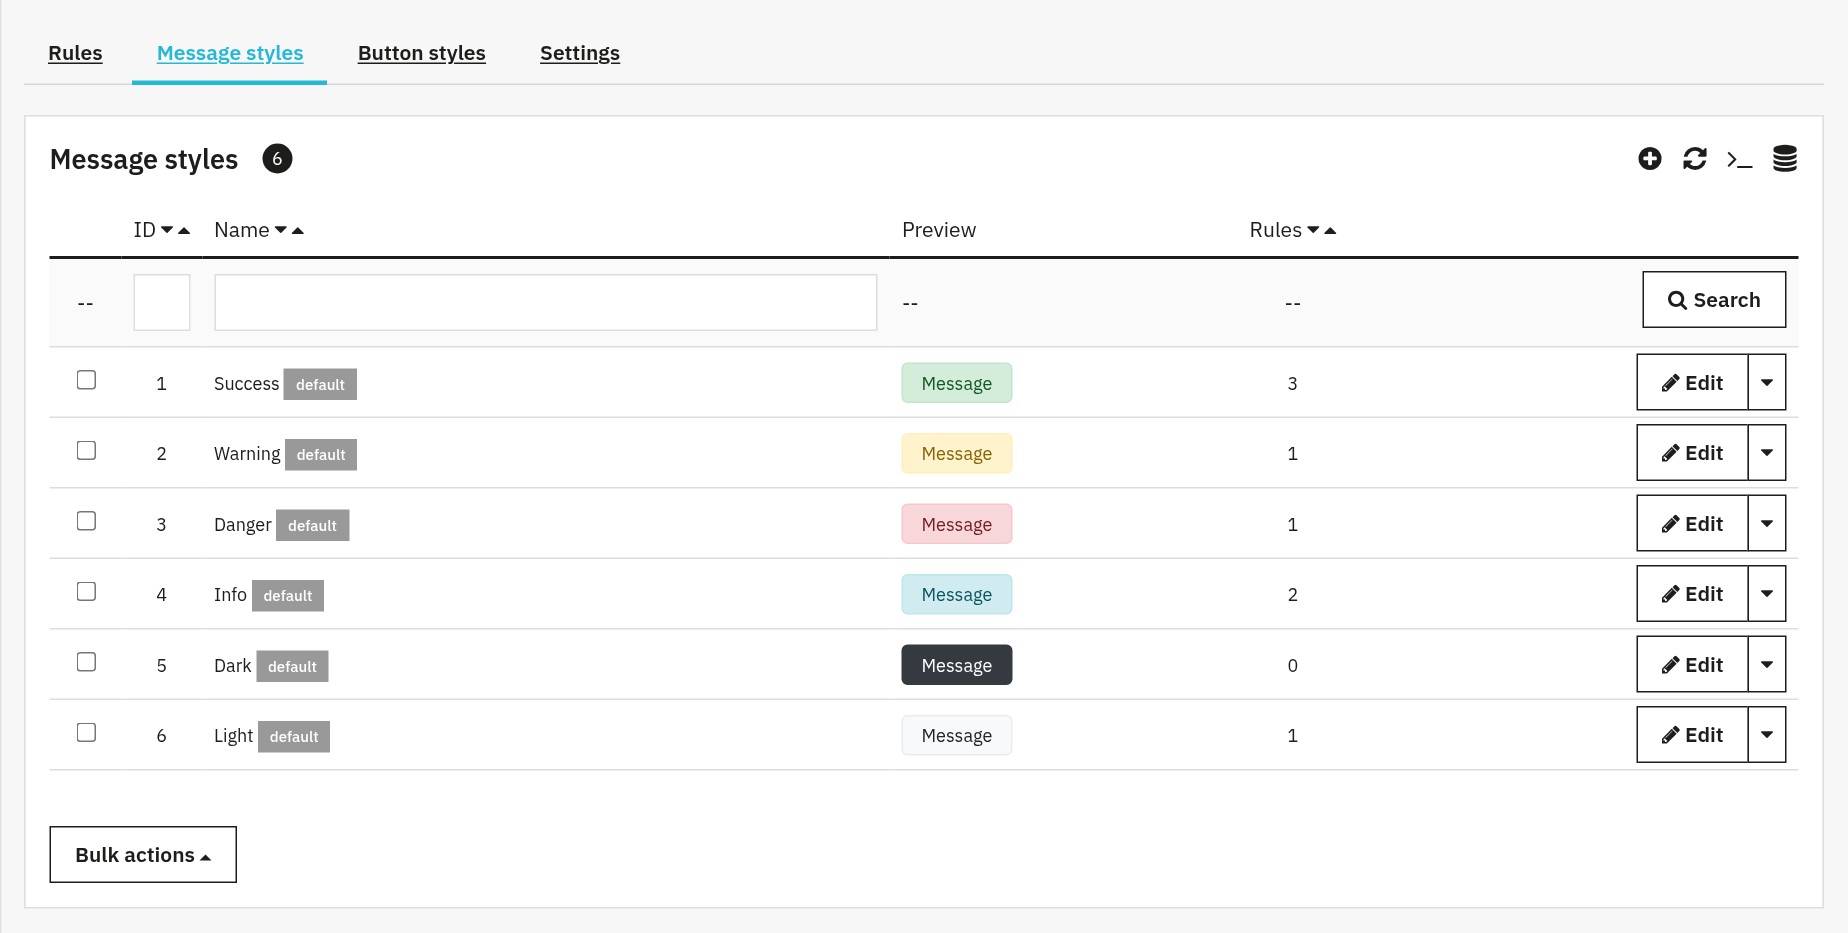This screenshot has height=933, width=1848.
Task: Sort Rules column descending with down arrow
Action: pos(1313,230)
